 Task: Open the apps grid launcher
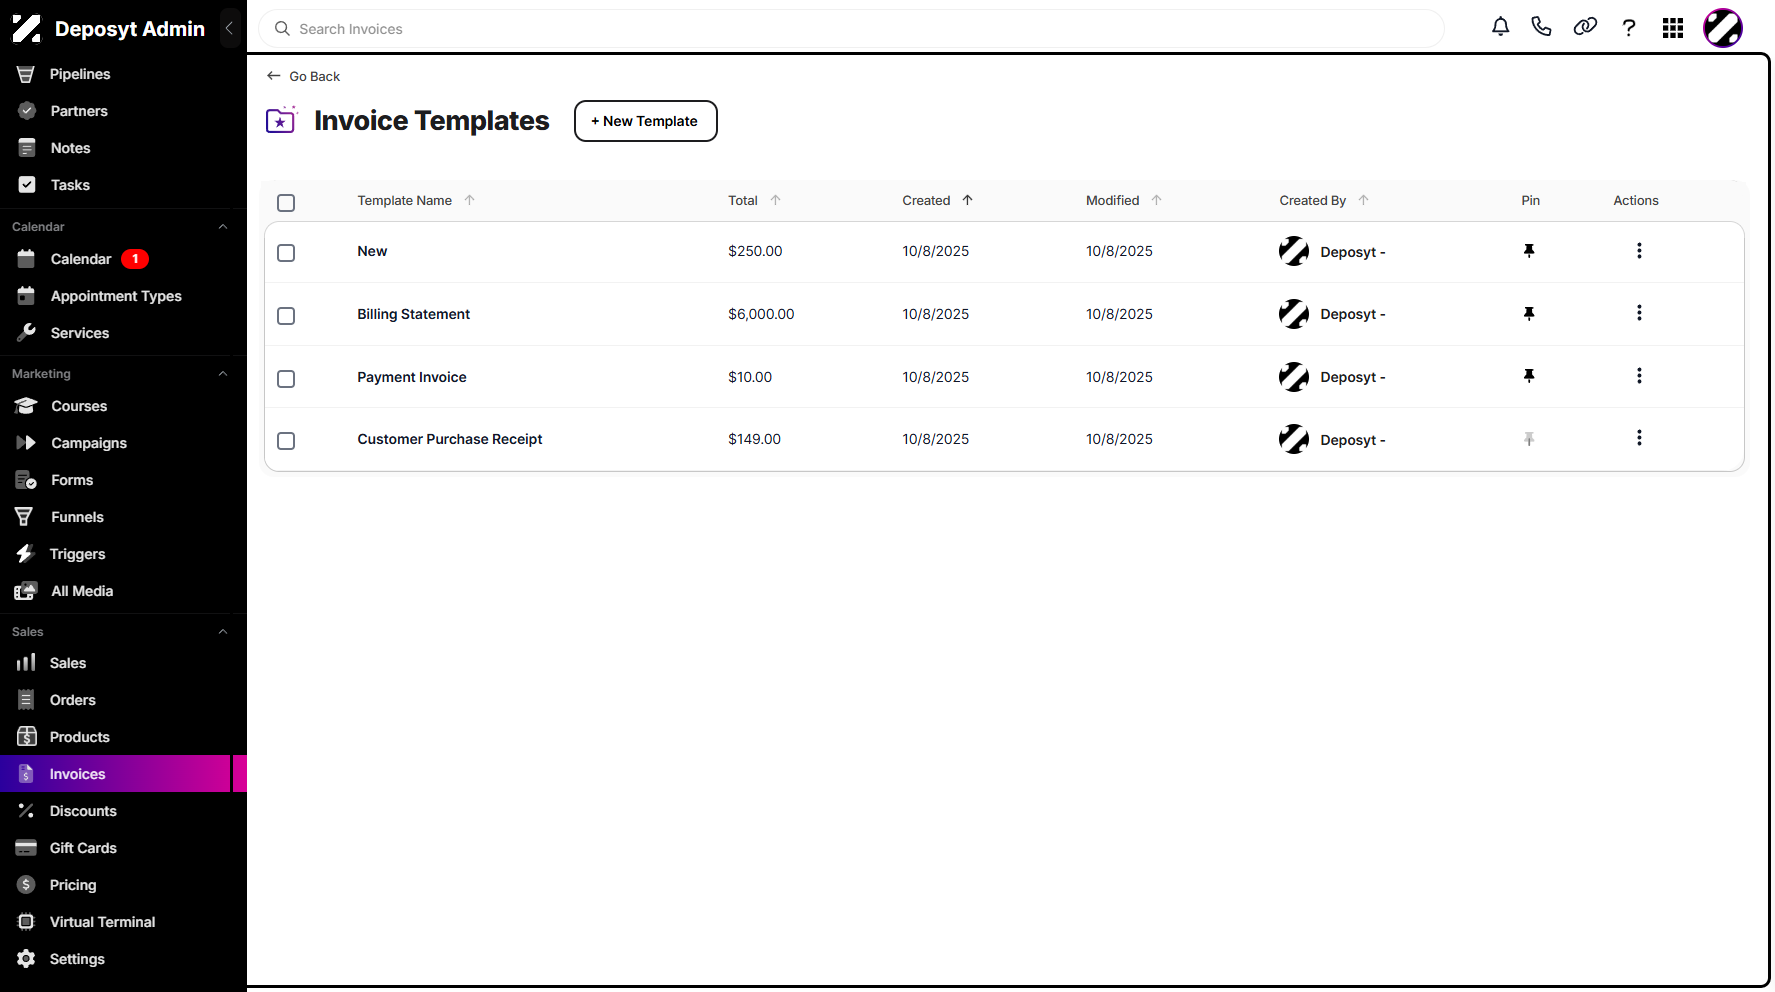coord(1673,28)
